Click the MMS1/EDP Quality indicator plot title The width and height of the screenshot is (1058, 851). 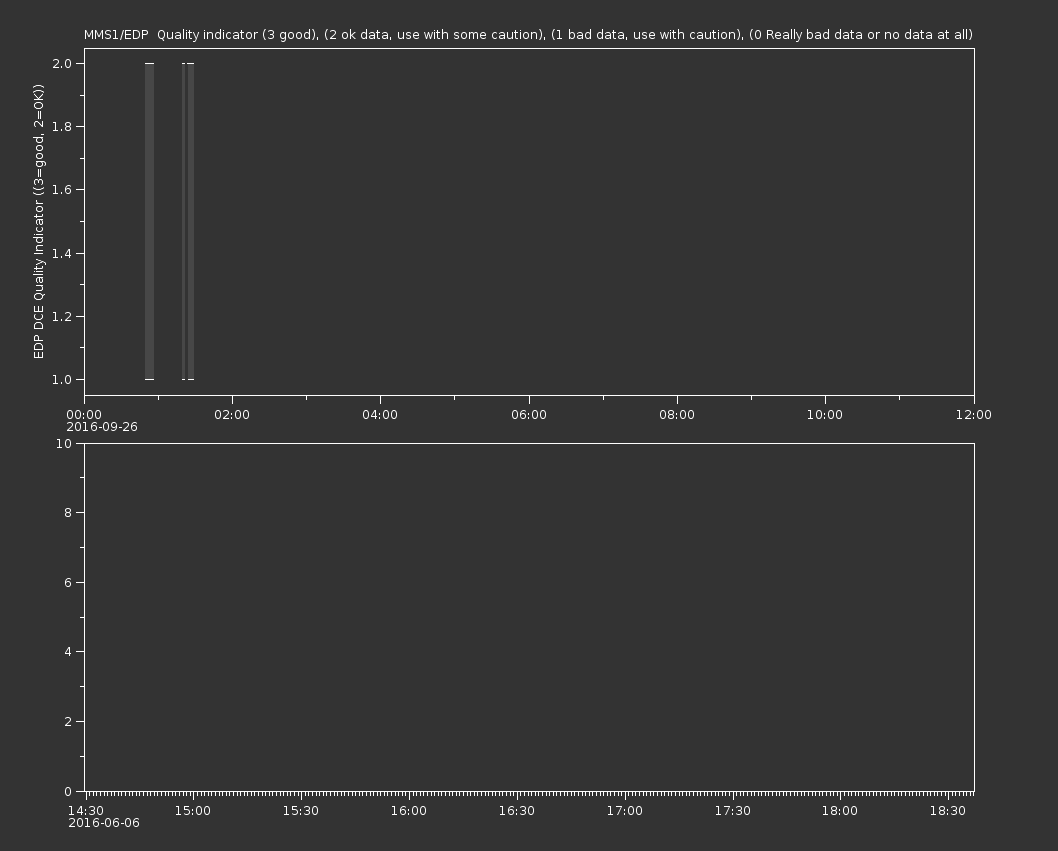coord(528,35)
